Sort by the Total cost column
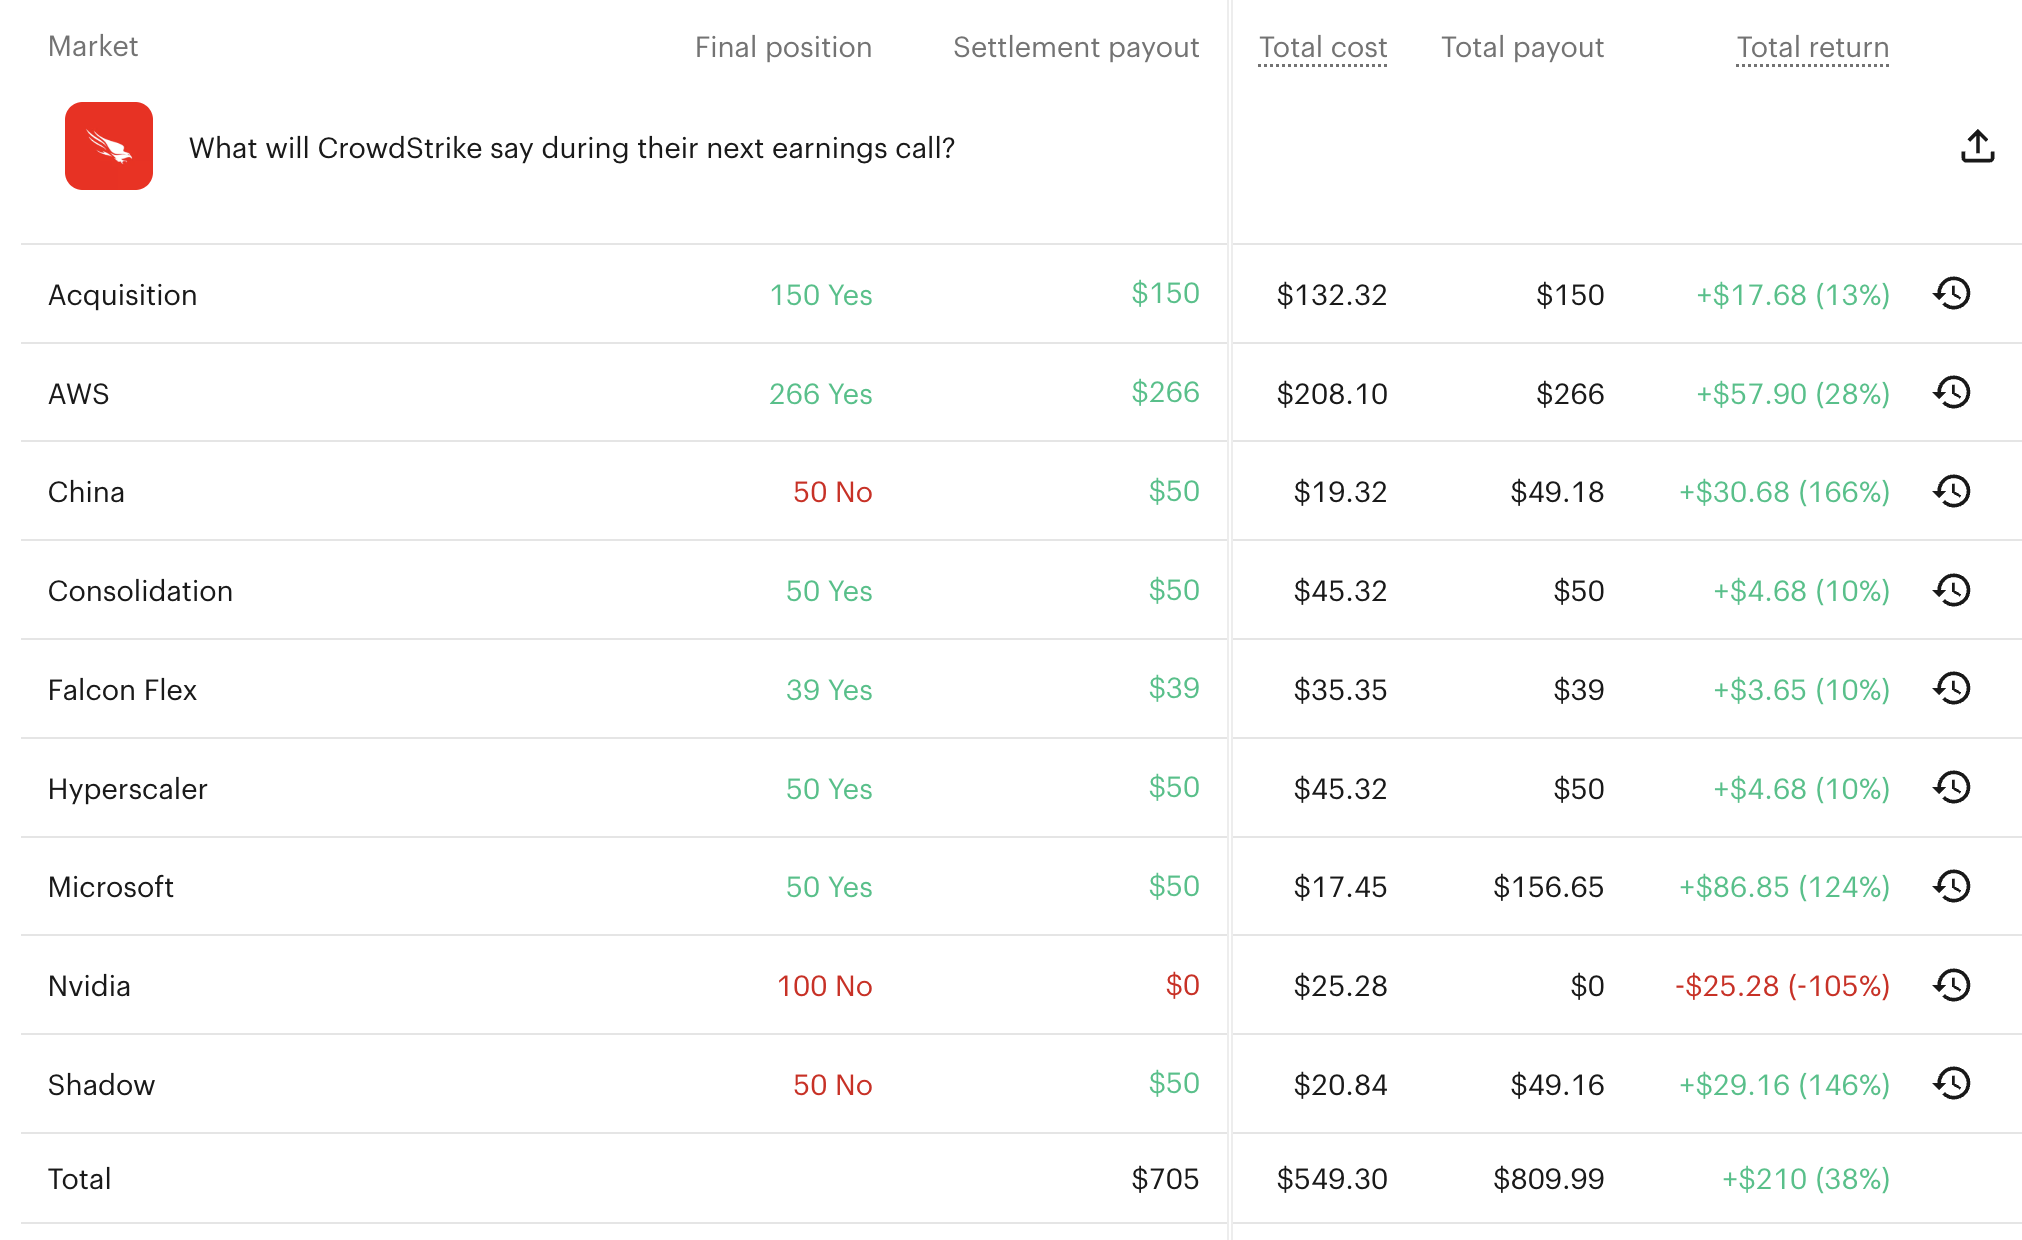Image resolution: width=2022 pixels, height=1240 pixels. 1322,47
